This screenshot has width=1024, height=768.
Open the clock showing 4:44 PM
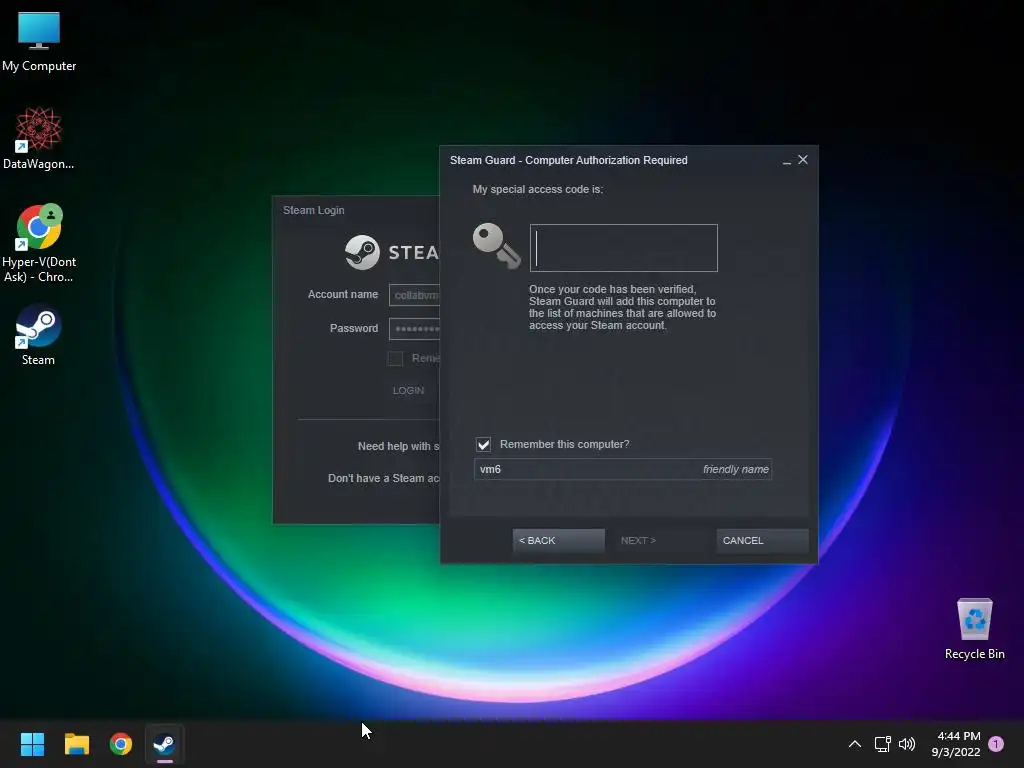[956, 744]
